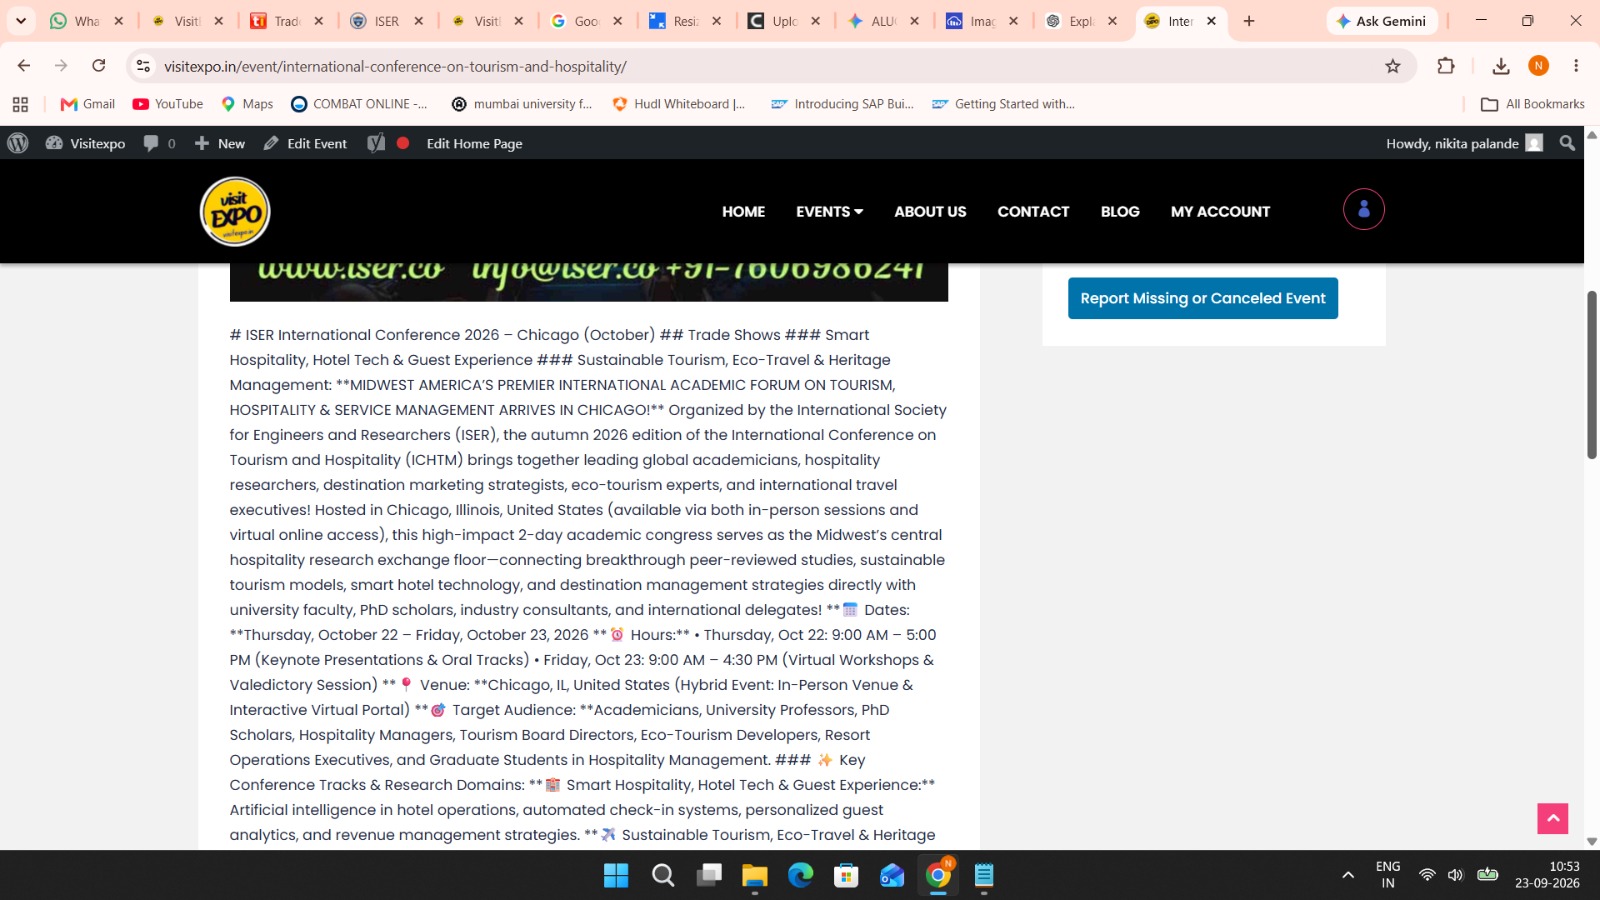Open the New content menu in admin bar
This screenshot has height=900, width=1600.
point(219,143)
